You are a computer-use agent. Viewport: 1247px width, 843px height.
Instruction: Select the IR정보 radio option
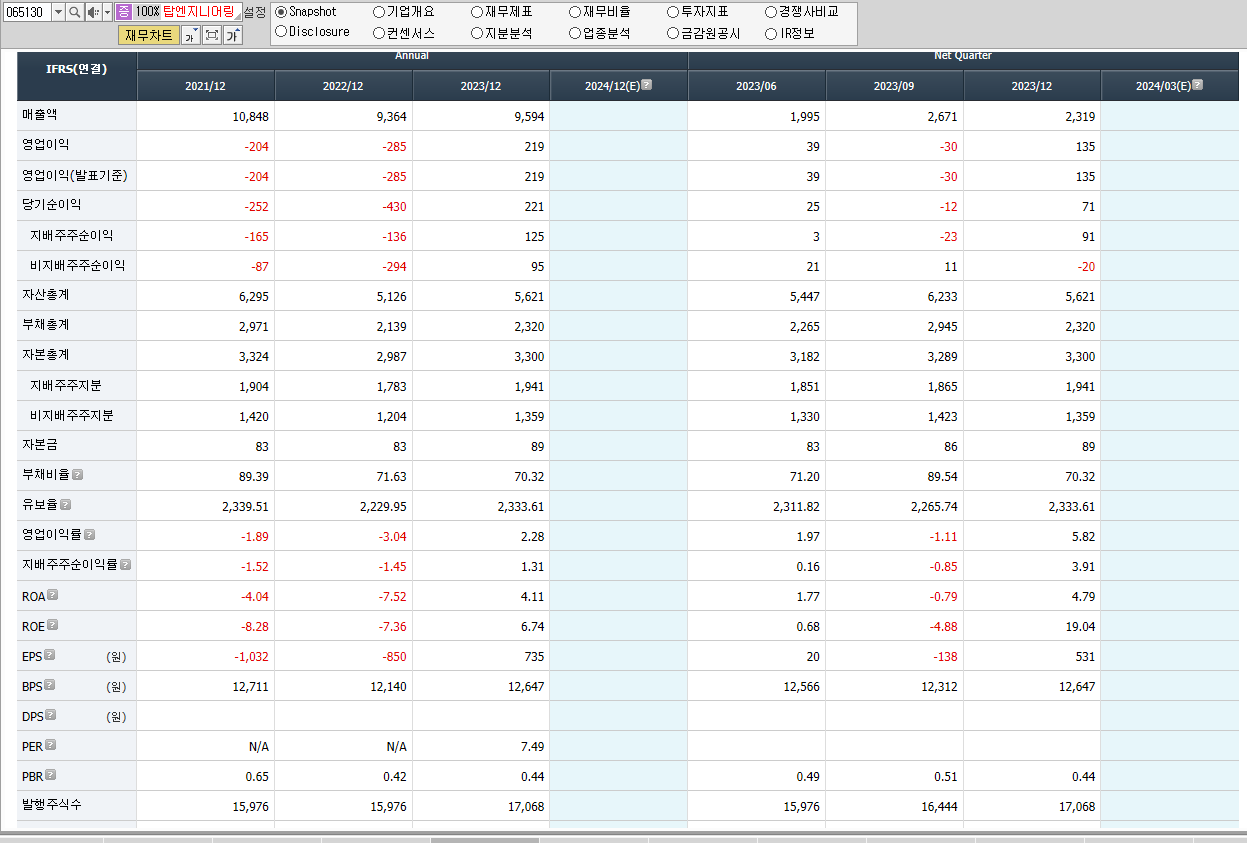pos(771,33)
